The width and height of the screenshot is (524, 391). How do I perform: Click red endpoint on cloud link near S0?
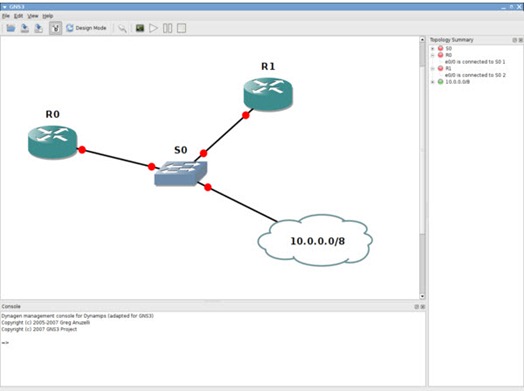tap(208, 187)
